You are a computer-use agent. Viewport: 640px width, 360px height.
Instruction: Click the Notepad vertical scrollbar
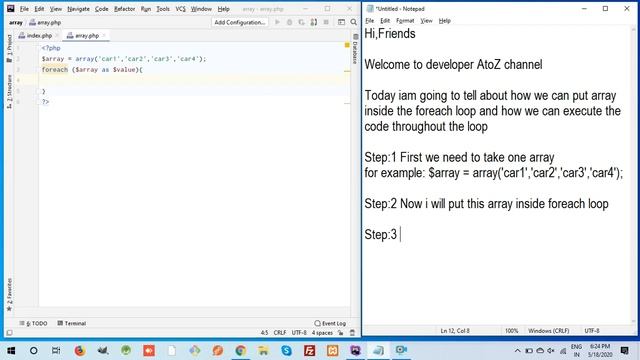click(x=634, y=175)
